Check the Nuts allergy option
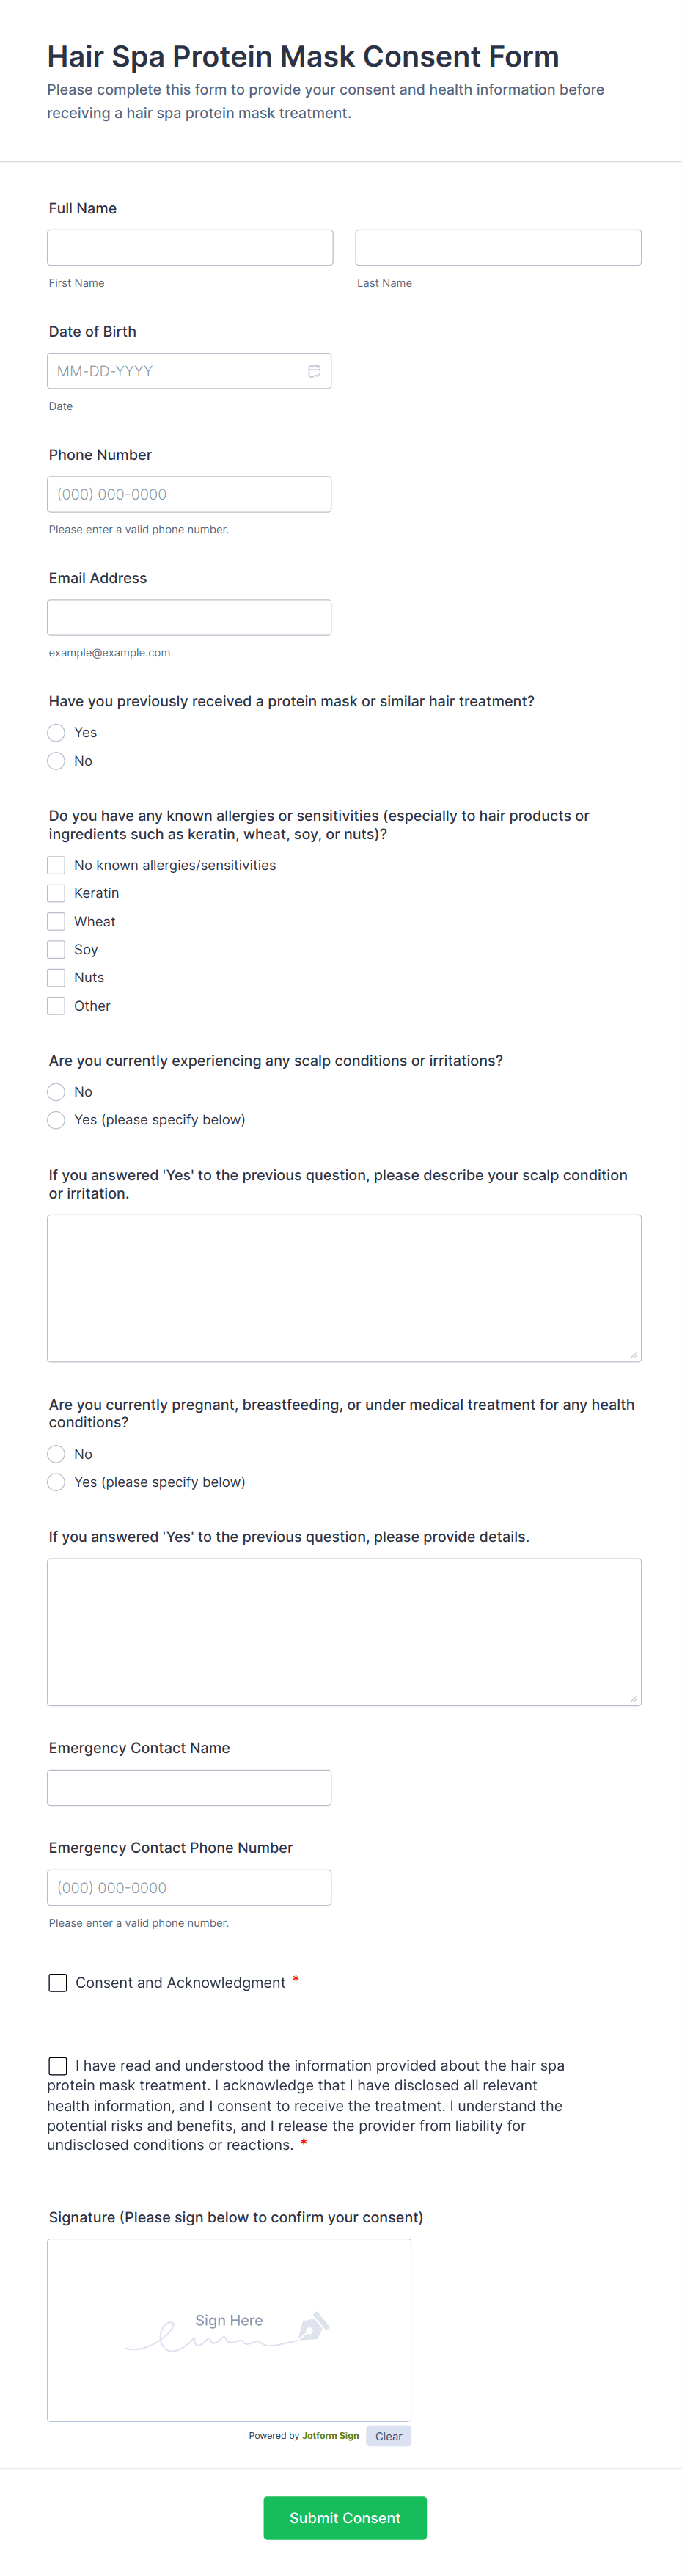The height and width of the screenshot is (2576, 682). pyautogui.click(x=56, y=977)
